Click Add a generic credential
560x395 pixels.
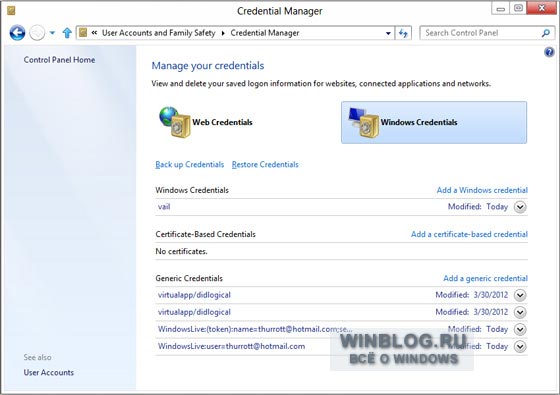pos(485,278)
